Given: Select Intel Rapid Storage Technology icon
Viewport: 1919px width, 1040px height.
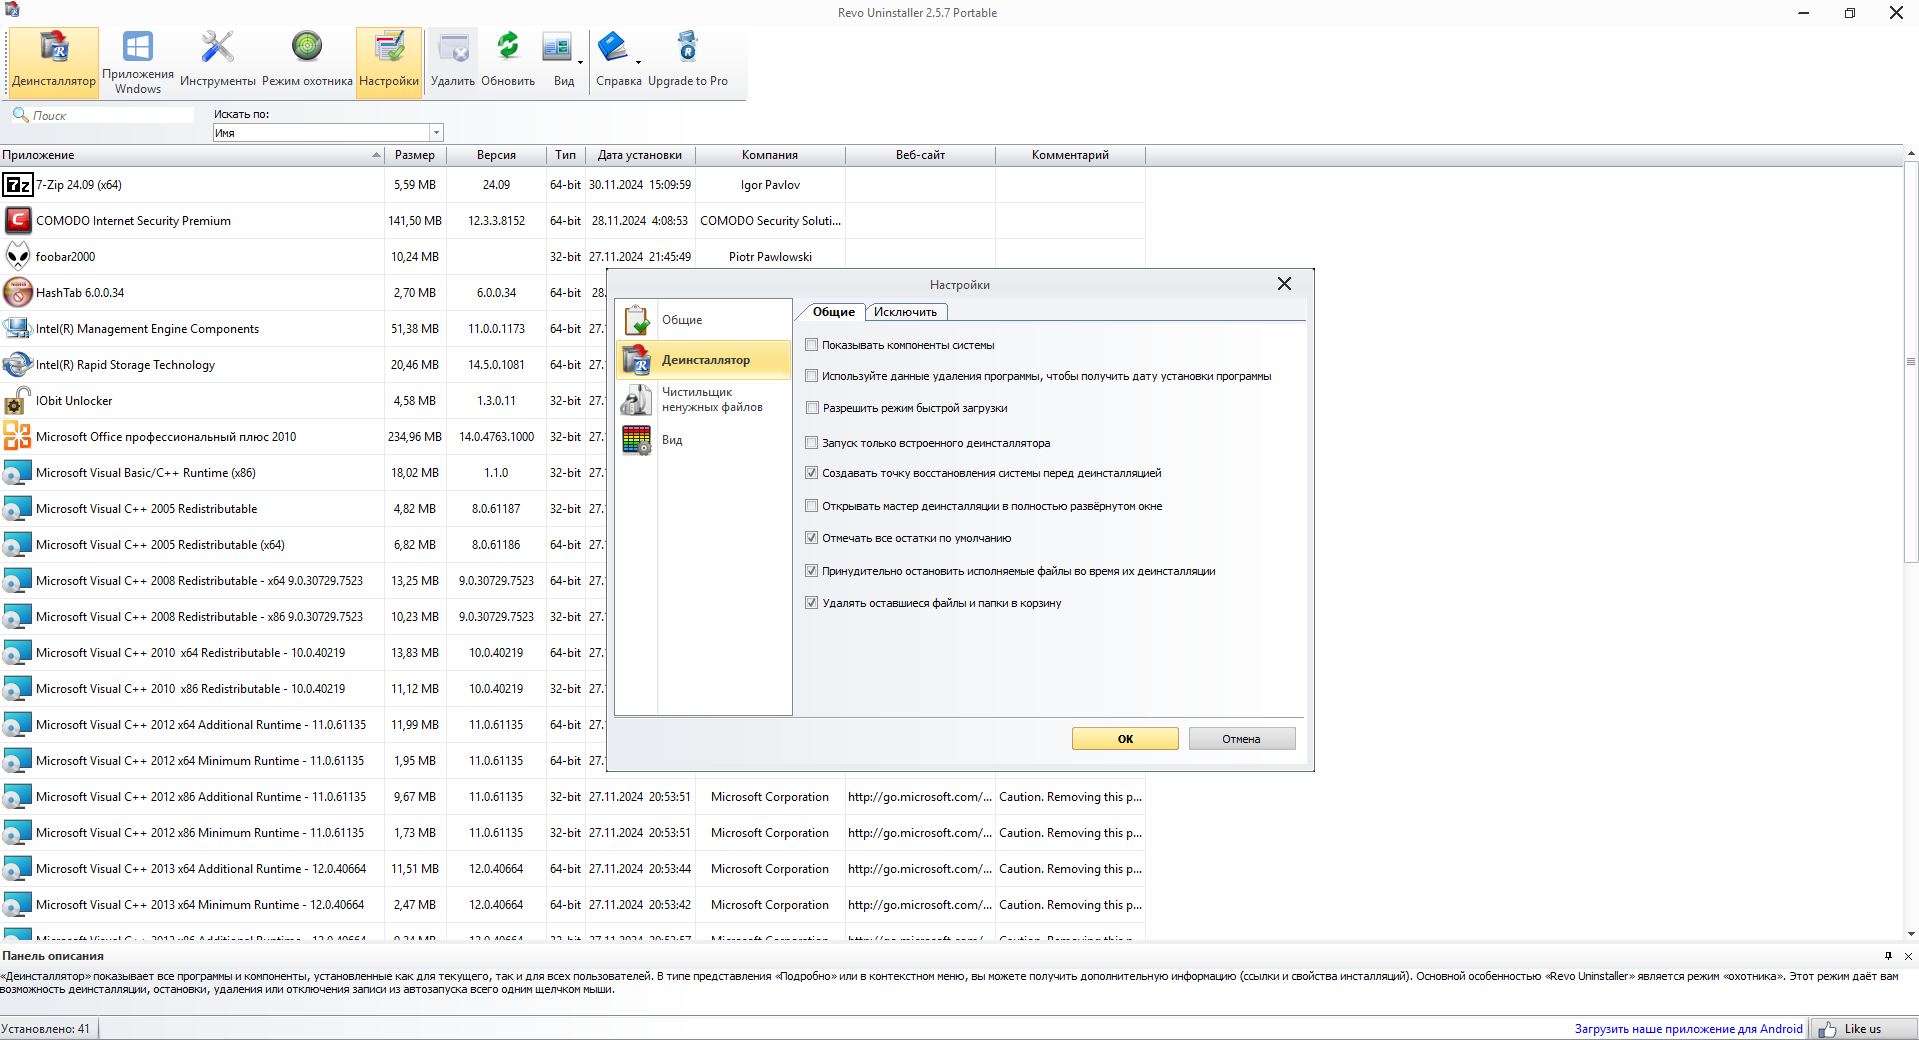Looking at the screenshot, I should [18, 365].
